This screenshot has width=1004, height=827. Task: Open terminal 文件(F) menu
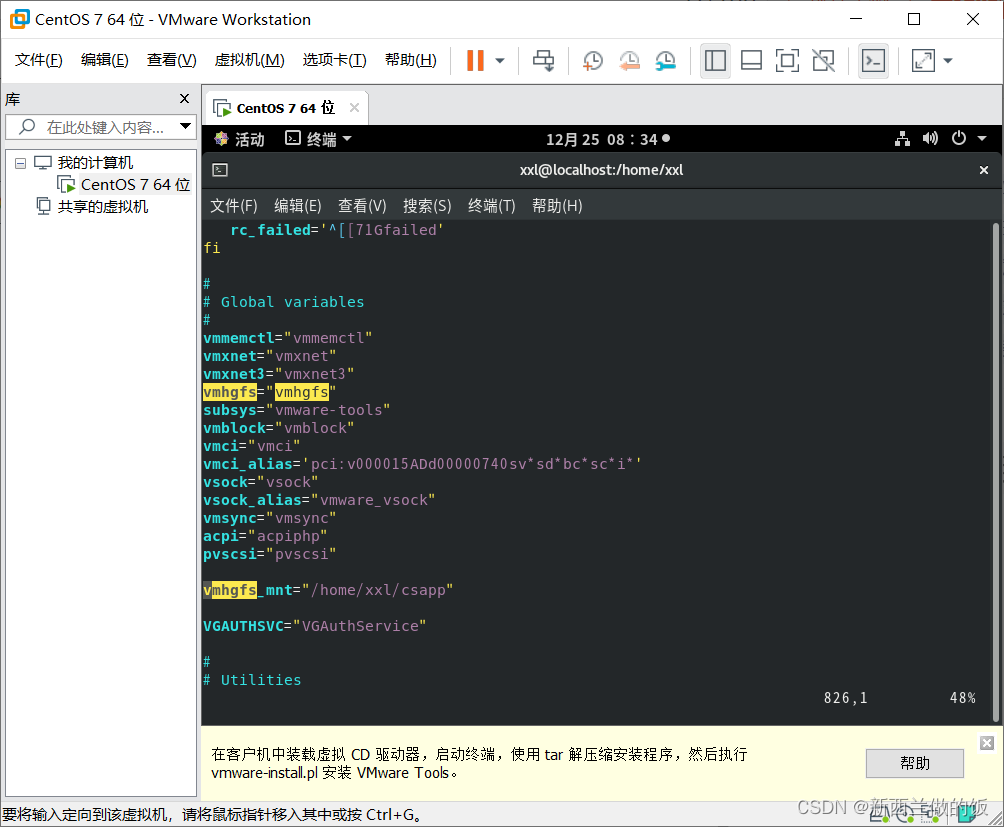[234, 205]
